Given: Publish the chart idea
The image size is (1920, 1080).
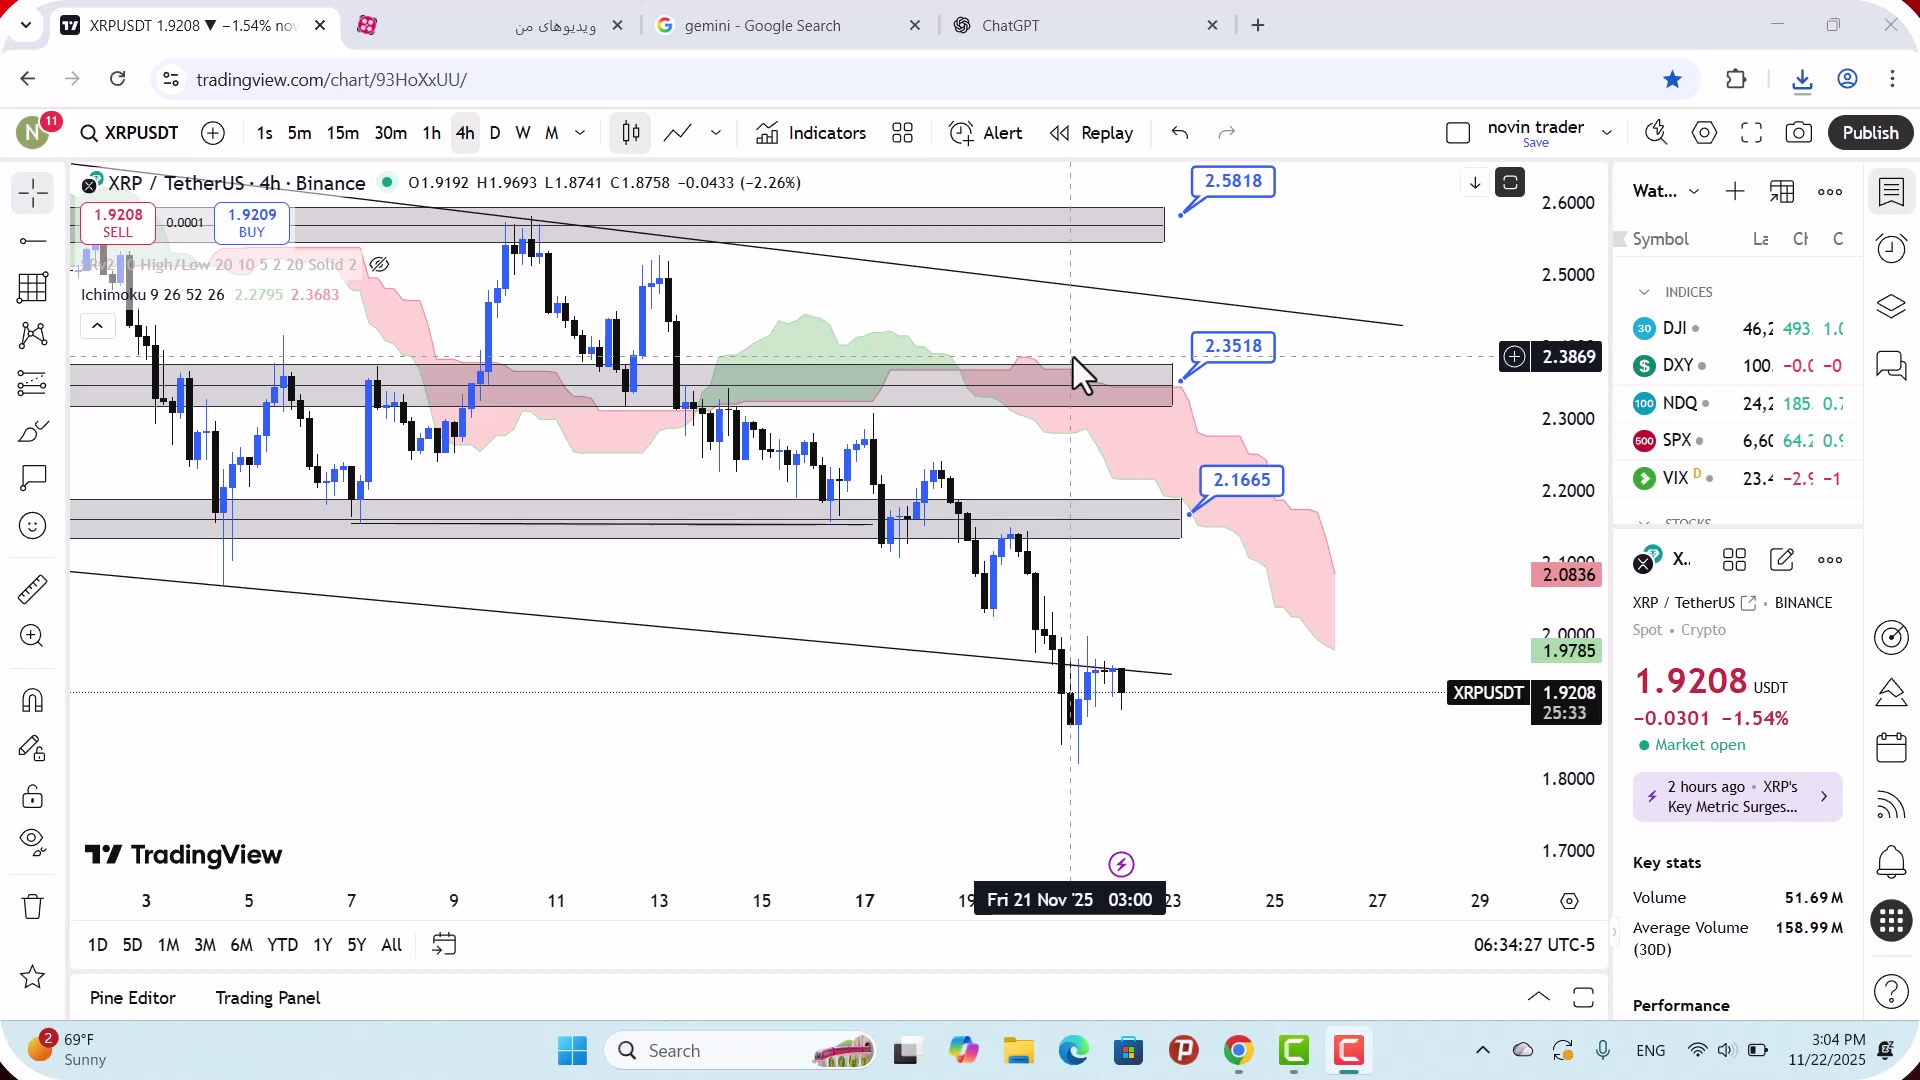Looking at the screenshot, I should [x=1870, y=133].
